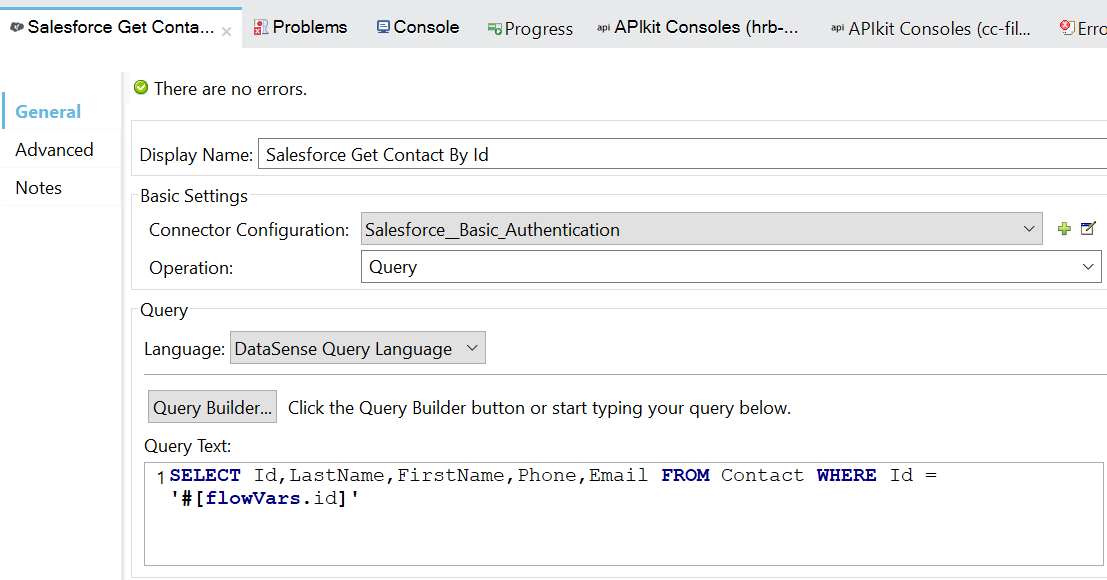Close the Salesforce Get Contact tab
The height and width of the screenshot is (580, 1107).
point(227,31)
